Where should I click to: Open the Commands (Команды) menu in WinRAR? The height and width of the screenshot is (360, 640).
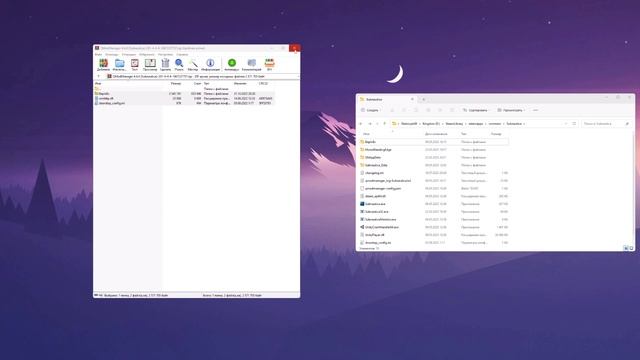tap(111, 54)
